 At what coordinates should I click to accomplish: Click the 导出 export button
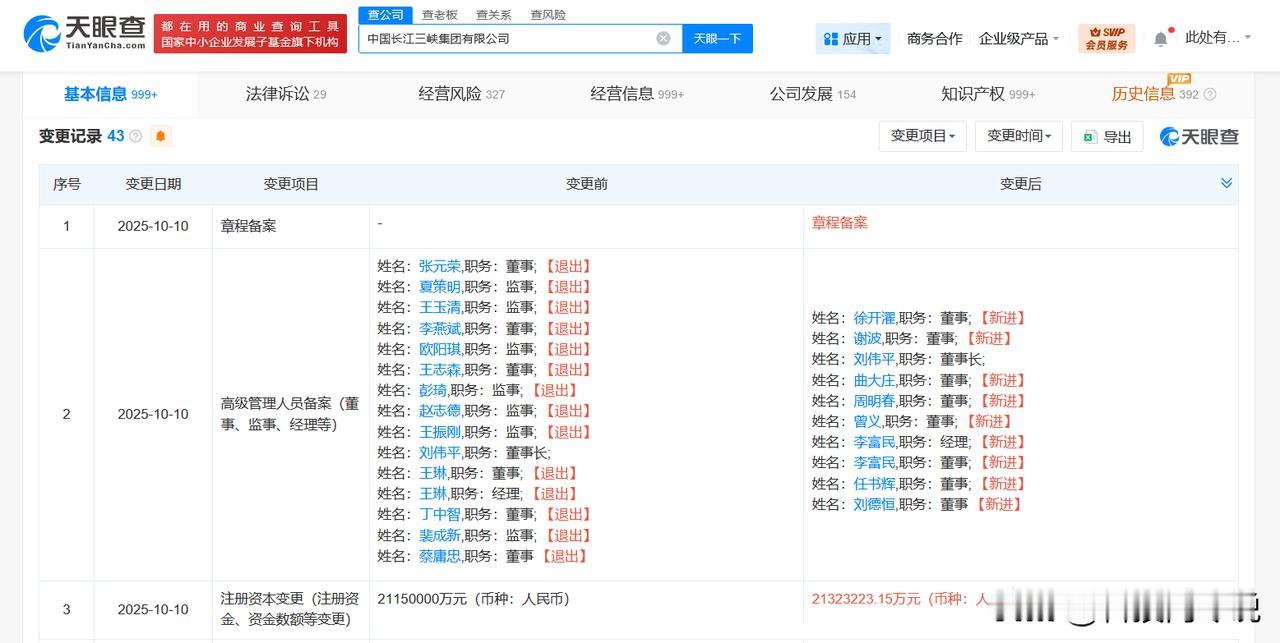tap(1107, 136)
